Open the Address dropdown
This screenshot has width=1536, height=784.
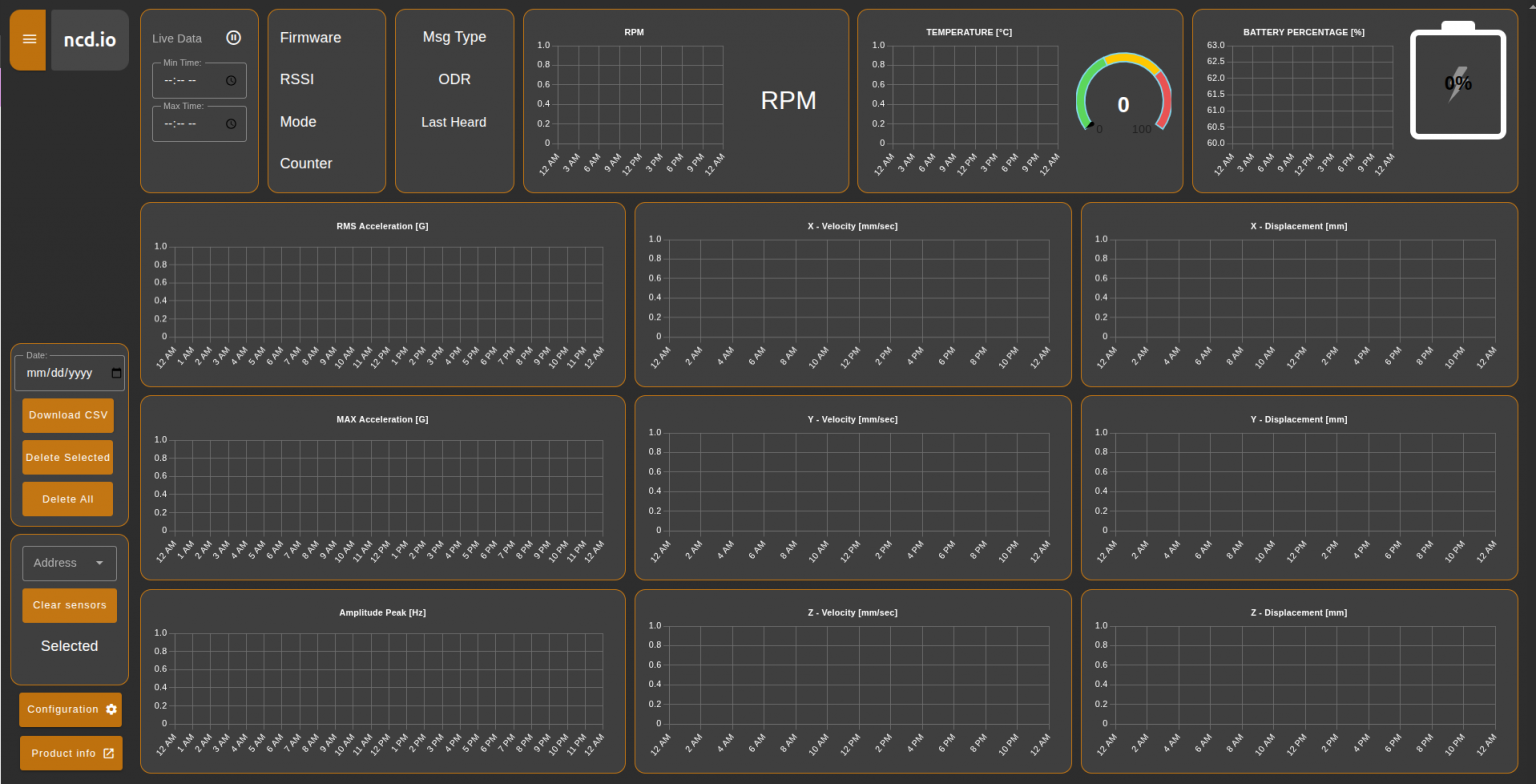tap(69, 563)
